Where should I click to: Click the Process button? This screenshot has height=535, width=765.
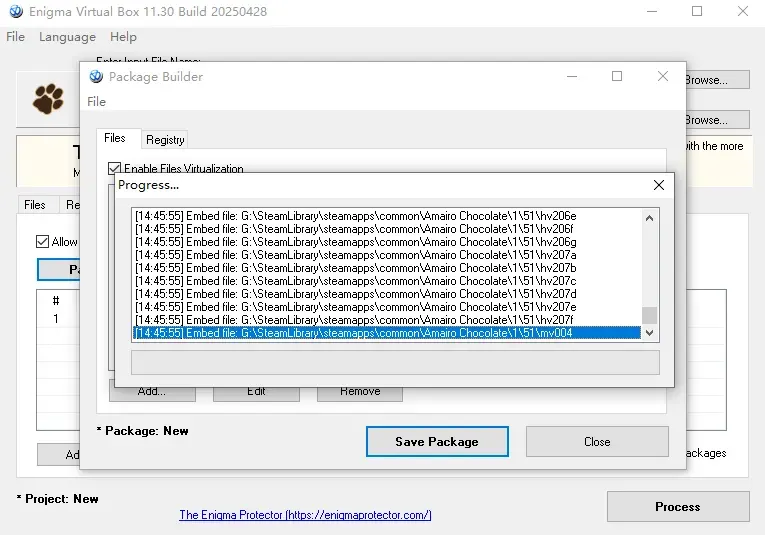(678, 507)
